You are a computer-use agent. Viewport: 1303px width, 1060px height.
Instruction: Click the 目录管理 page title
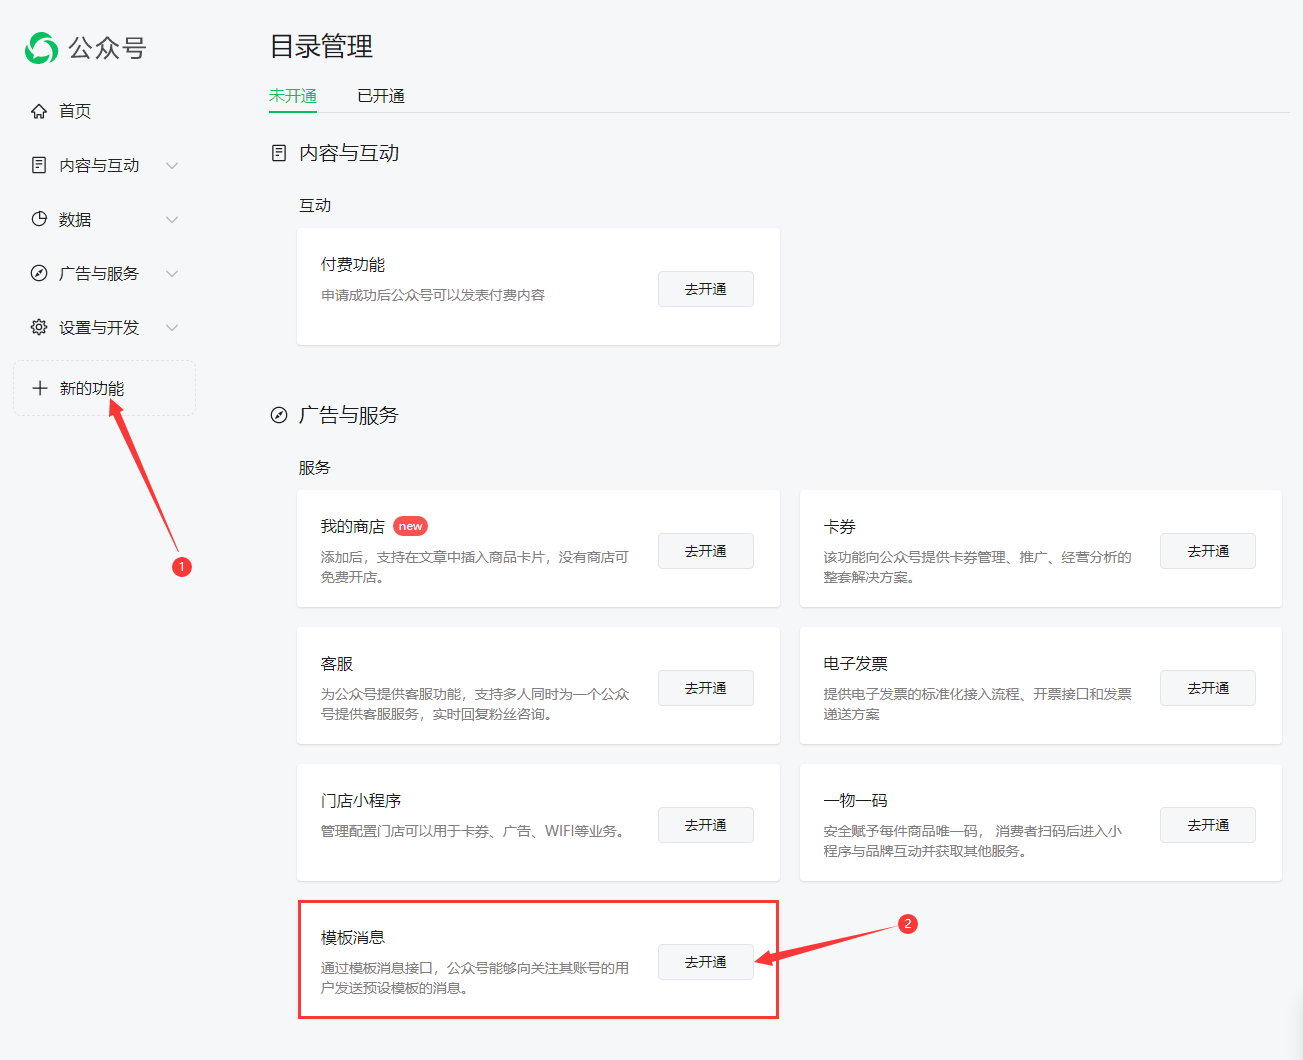[322, 46]
